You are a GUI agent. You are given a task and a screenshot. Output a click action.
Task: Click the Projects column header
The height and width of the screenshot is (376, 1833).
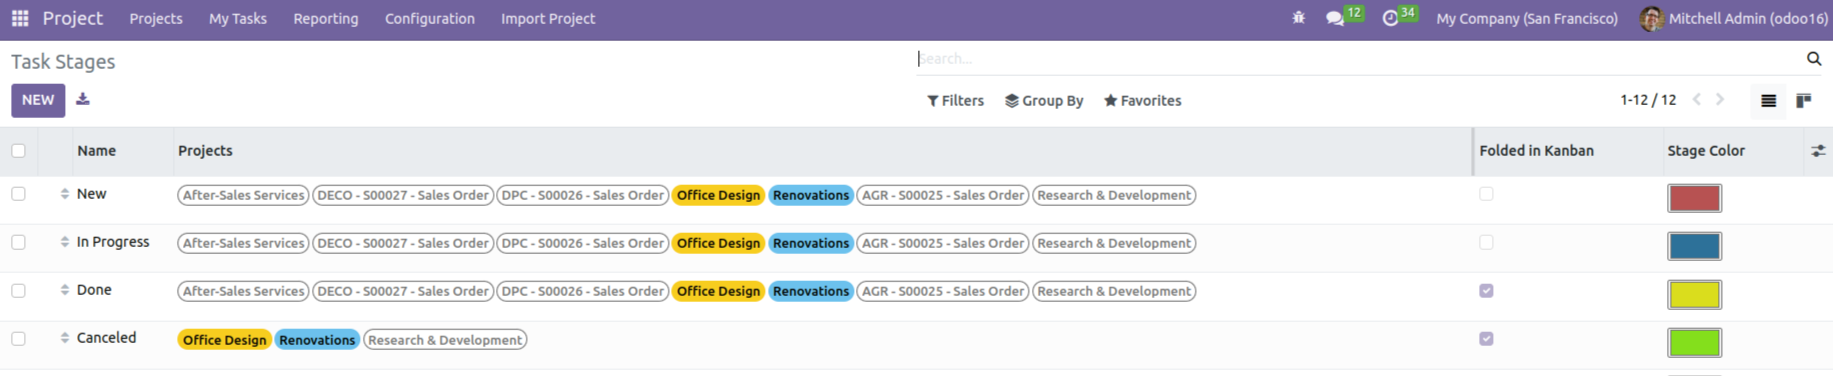[x=205, y=151]
